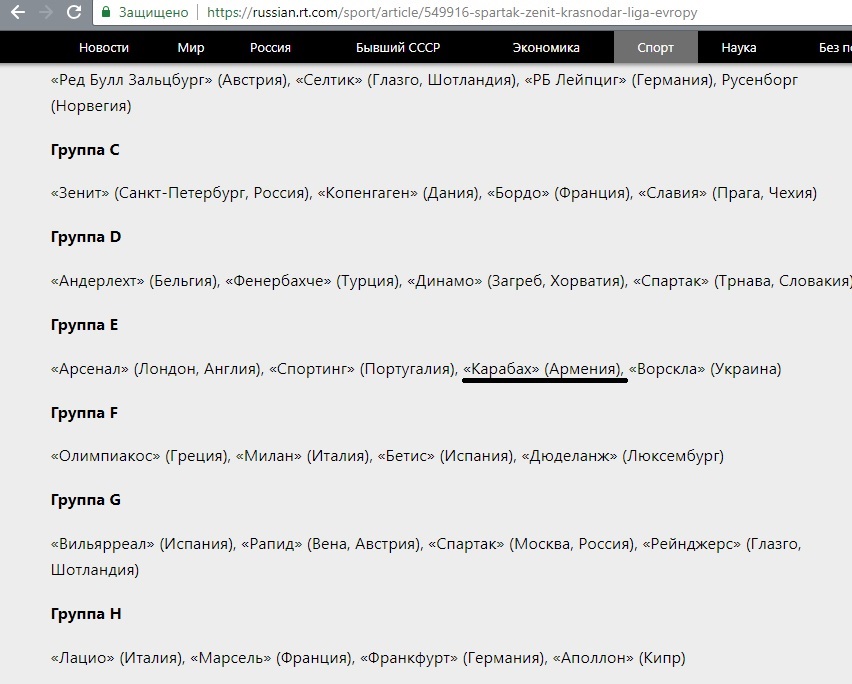
Task: Click the text «Спартак» (Москва, Россия)
Action: (531, 544)
